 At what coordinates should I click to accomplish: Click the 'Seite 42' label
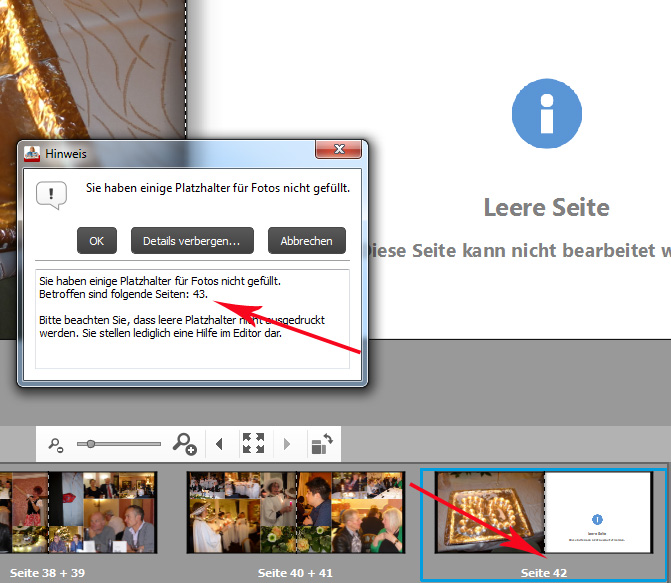543,573
